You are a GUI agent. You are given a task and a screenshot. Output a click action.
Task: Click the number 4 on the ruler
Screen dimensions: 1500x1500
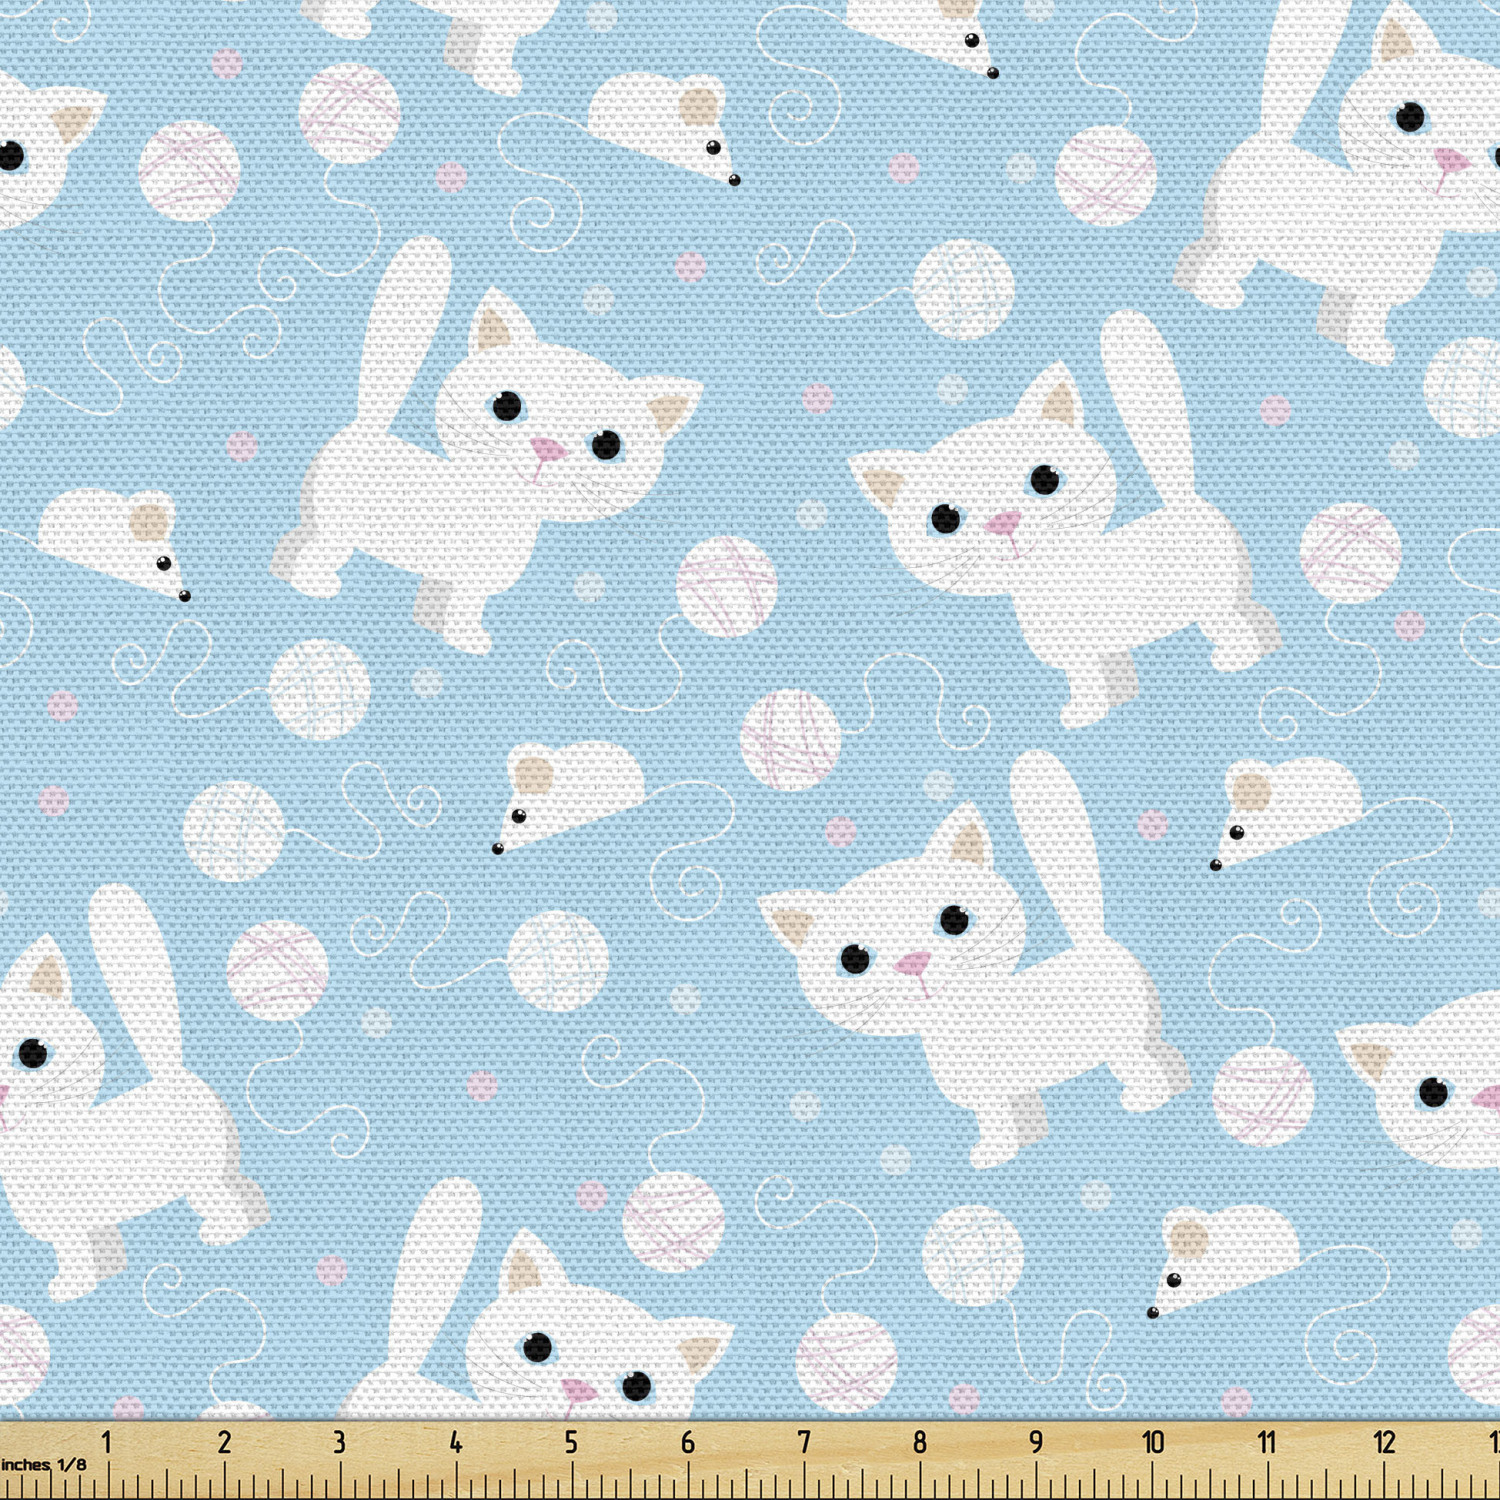click(x=456, y=1442)
